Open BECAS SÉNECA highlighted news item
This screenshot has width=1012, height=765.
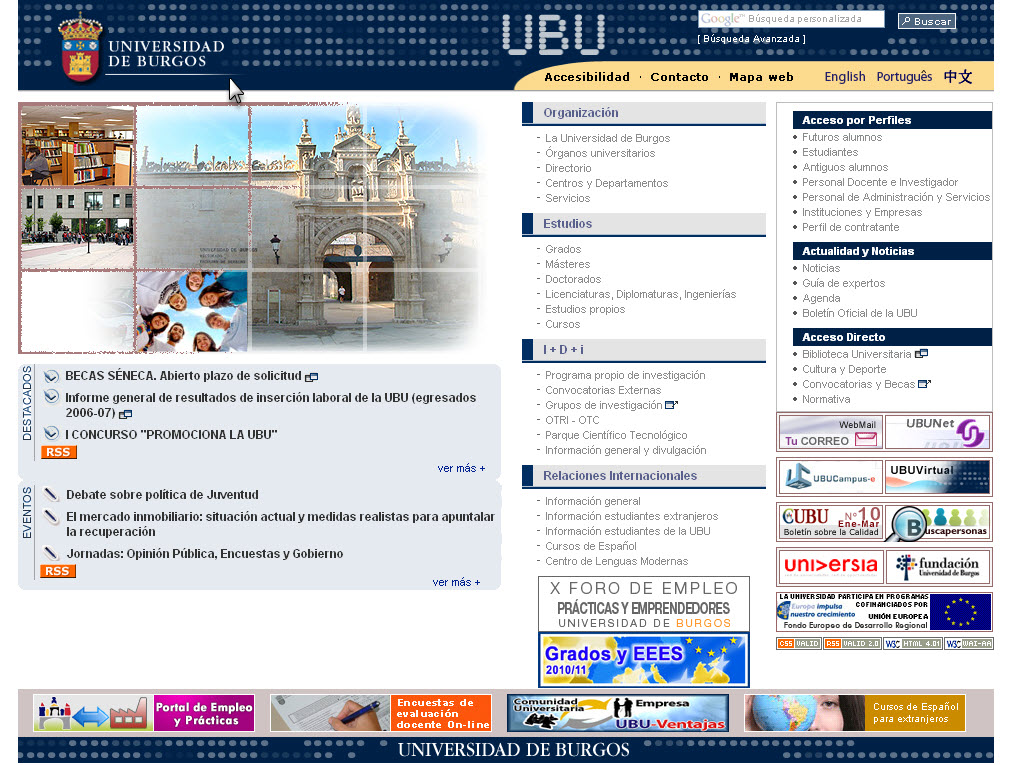tap(183, 376)
